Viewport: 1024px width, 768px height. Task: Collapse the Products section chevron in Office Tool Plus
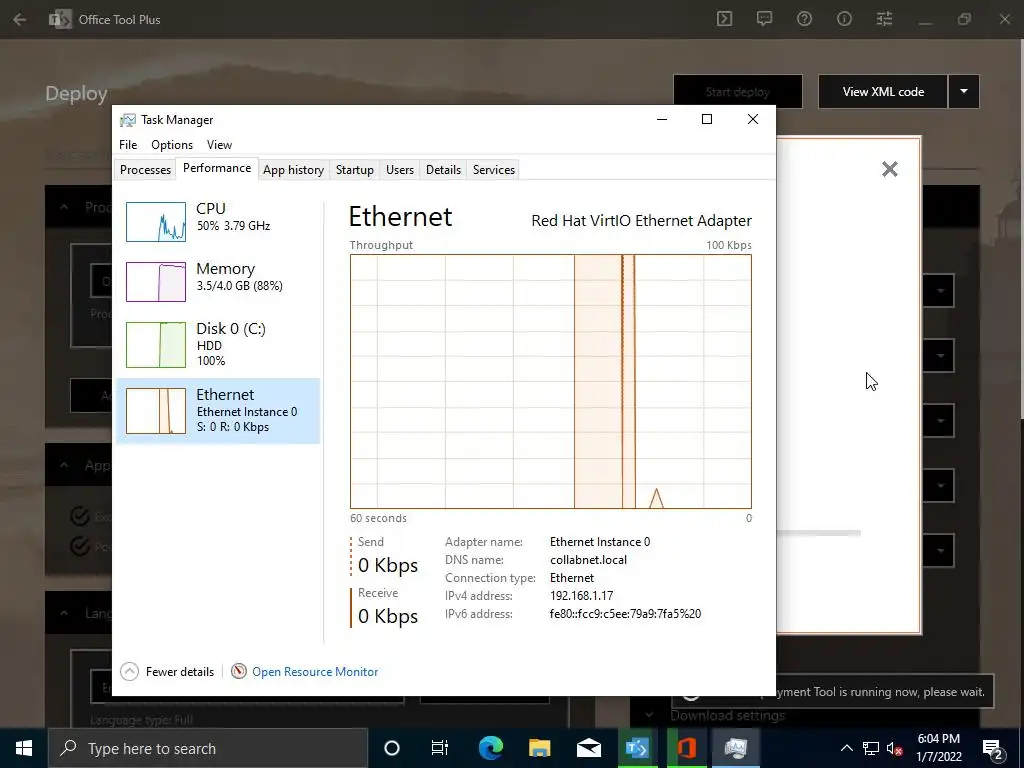tap(64, 207)
